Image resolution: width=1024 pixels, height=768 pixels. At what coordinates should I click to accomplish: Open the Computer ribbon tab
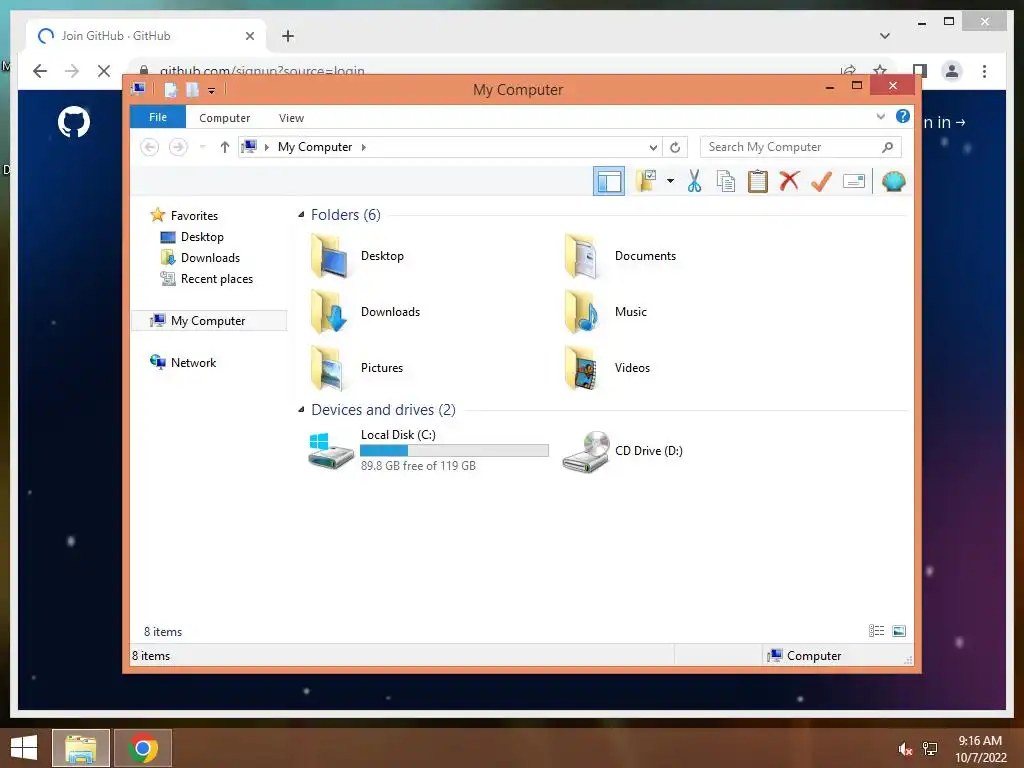(x=225, y=118)
